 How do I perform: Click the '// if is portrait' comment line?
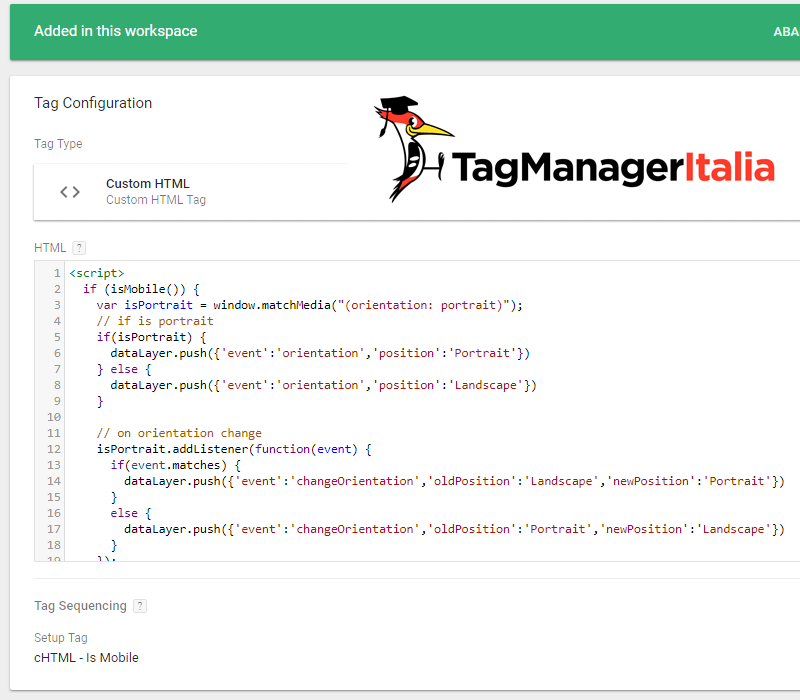(x=155, y=321)
